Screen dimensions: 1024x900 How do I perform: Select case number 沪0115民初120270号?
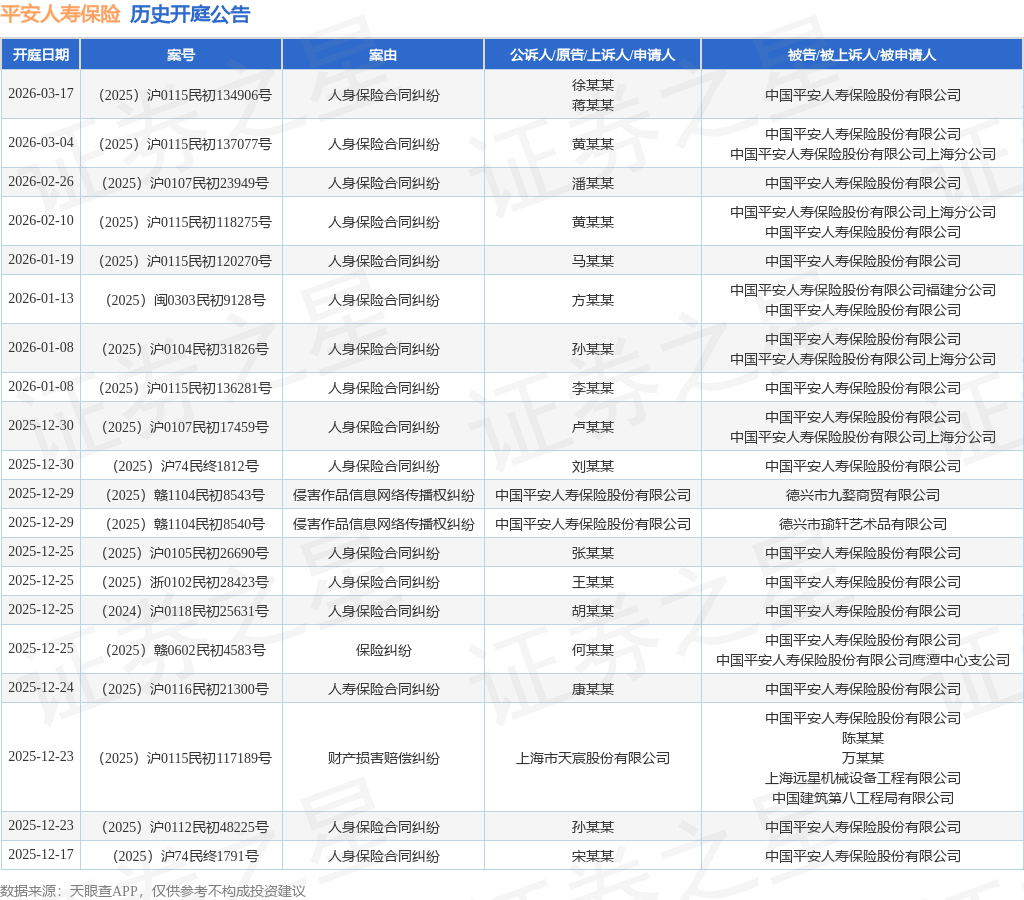point(185,261)
